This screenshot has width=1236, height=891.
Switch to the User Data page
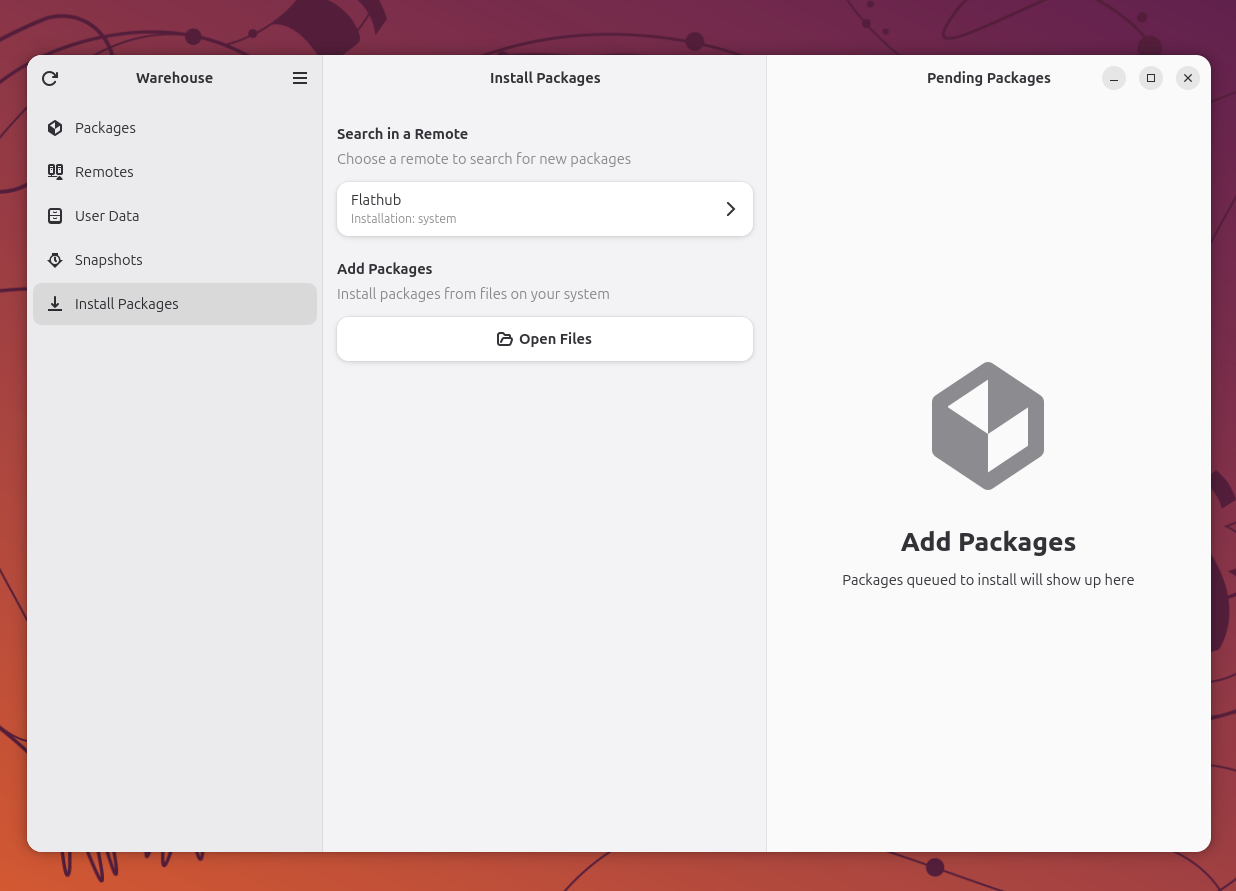[175, 216]
